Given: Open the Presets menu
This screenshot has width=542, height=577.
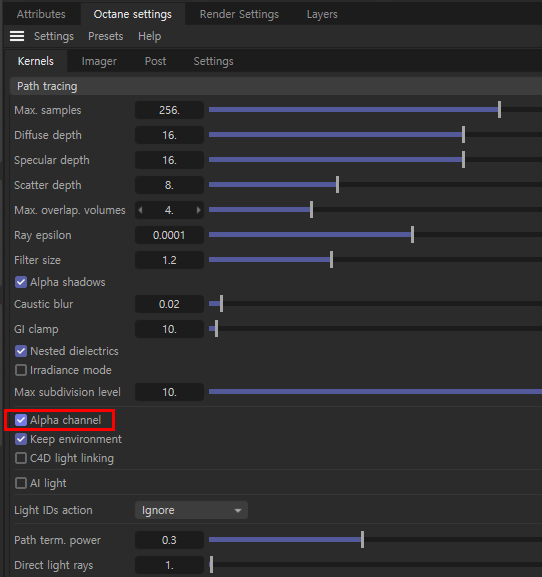Looking at the screenshot, I should (x=106, y=36).
